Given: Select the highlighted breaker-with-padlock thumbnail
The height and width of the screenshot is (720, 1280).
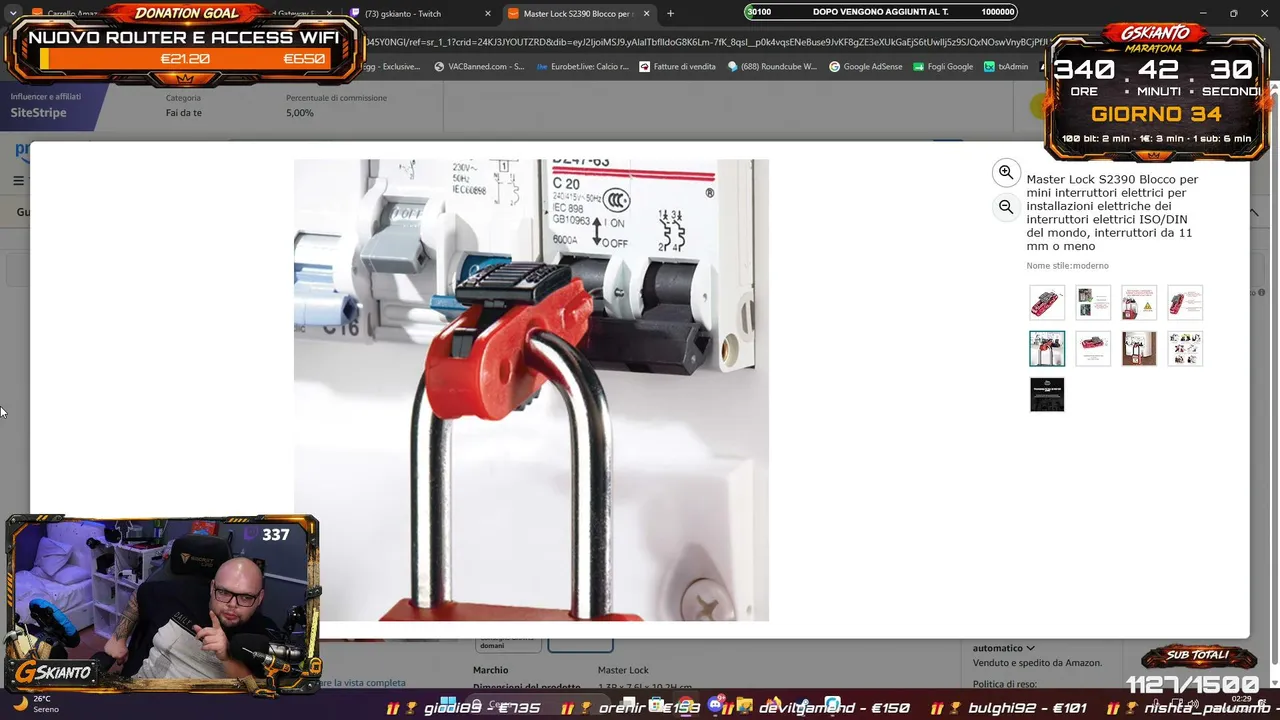Looking at the screenshot, I should pos(1047,348).
